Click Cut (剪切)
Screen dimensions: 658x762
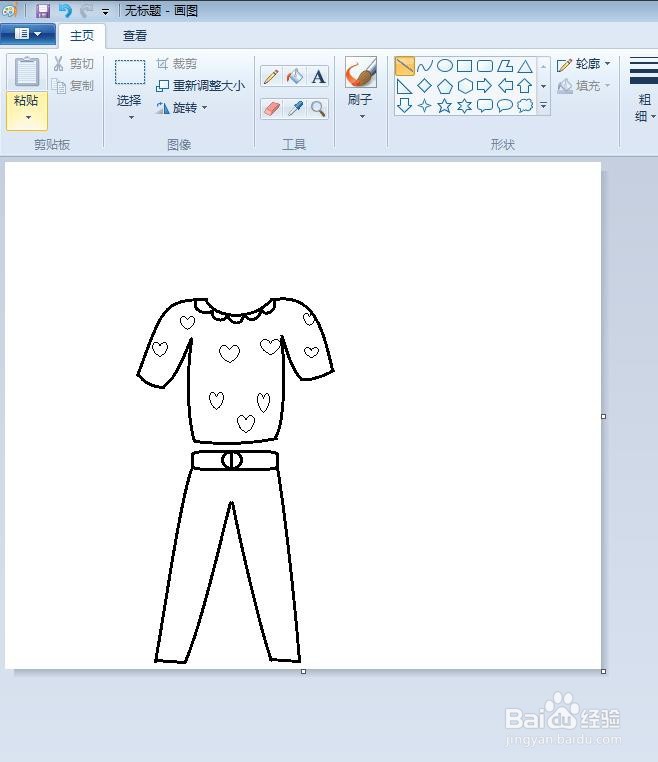(73, 64)
